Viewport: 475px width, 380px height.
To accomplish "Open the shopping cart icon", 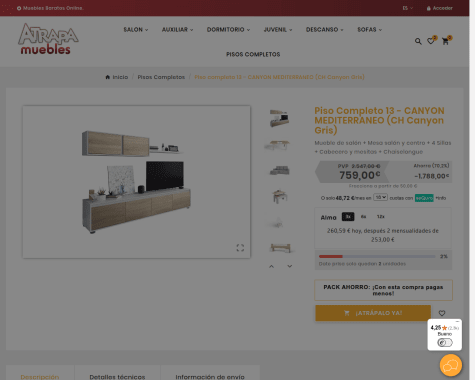I will pos(445,41).
